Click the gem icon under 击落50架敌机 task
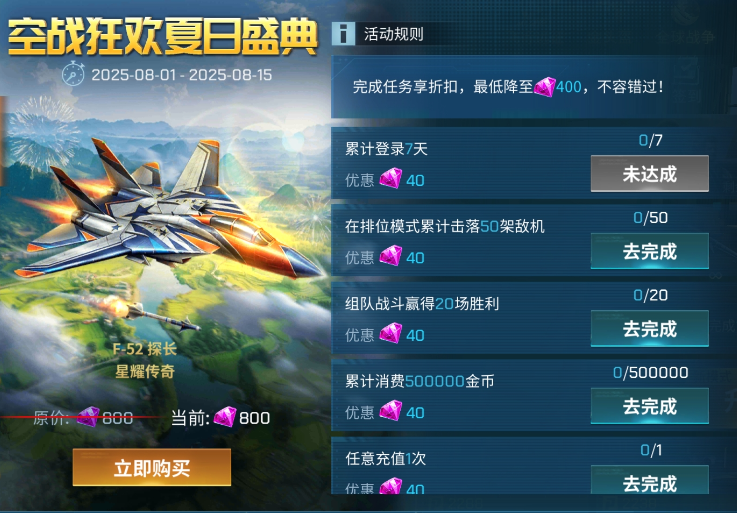The height and width of the screenshot is (513, 737). (391, 257)
